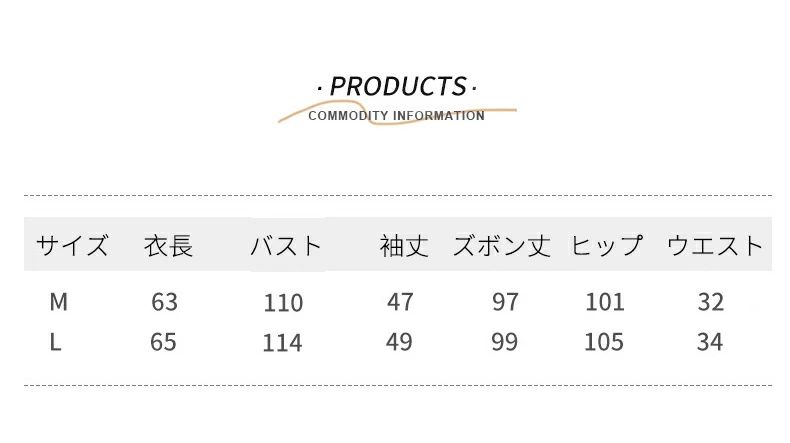Click the ヒップ column header
790x443 pixels.
coord(606,246)
